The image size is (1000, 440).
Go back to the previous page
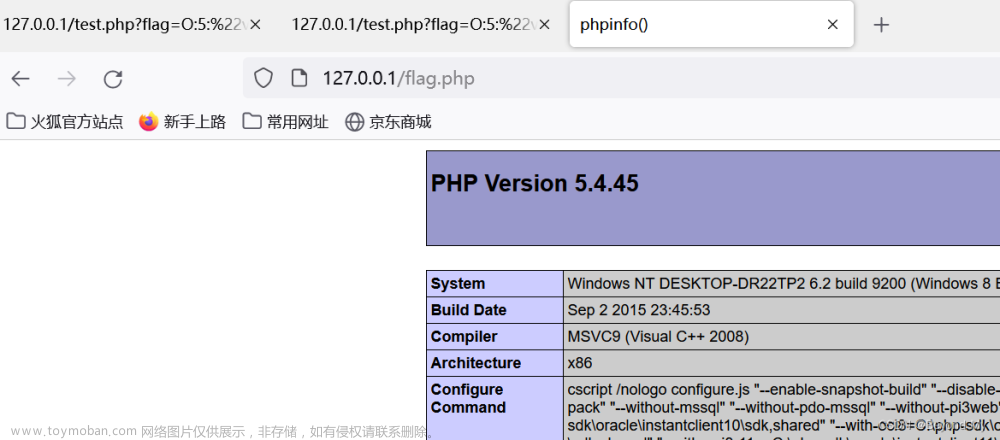pyautogui.click(x=20, y=79)
